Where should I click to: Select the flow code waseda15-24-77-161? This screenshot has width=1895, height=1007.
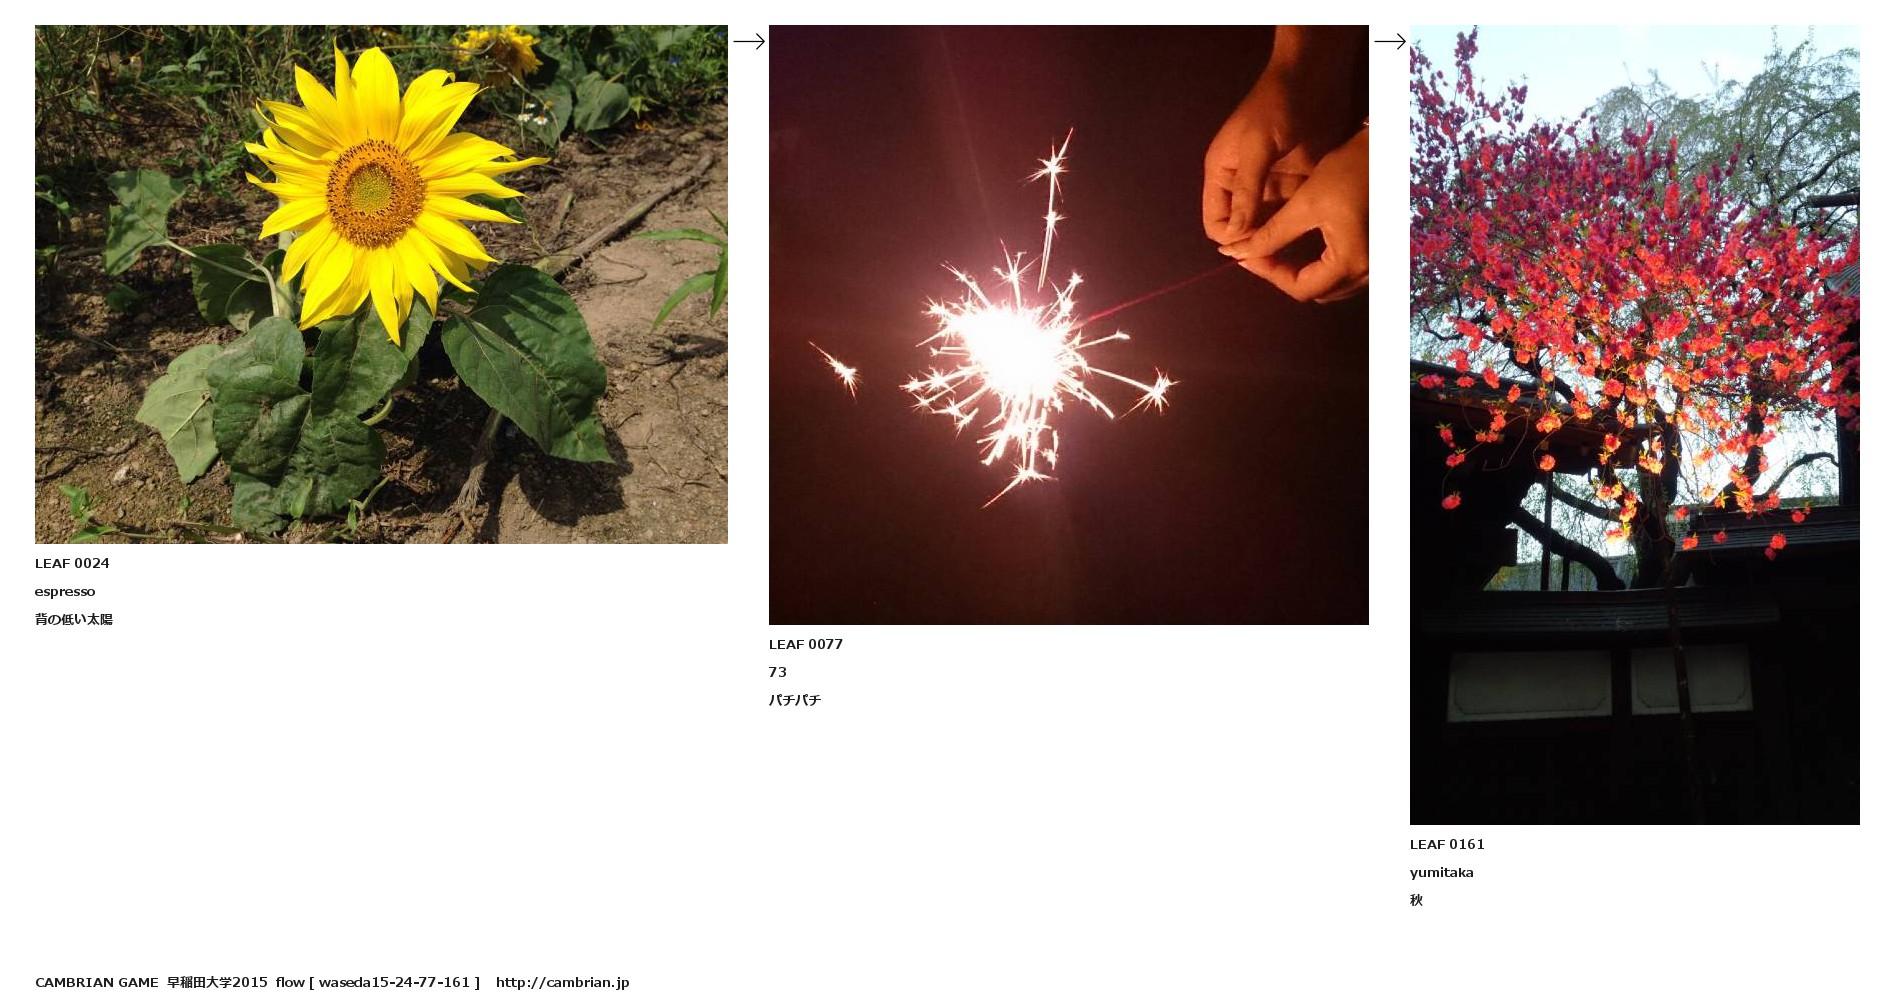click(x=394, y=982)
